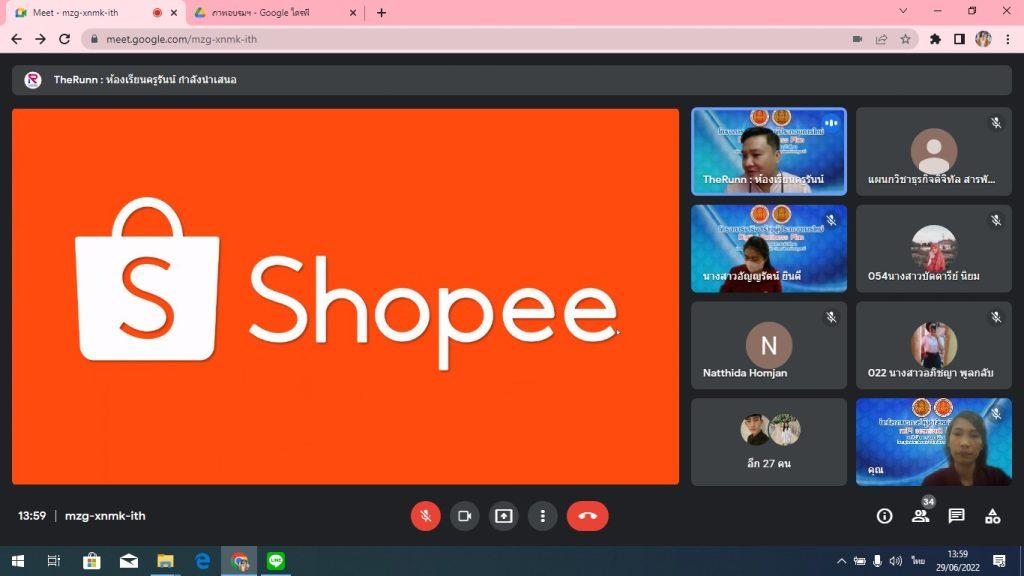This screenshot has height=576, width=1024.
Task: Show hidden system tray icons
Action: pyautogui.click(x=842, y=561)
